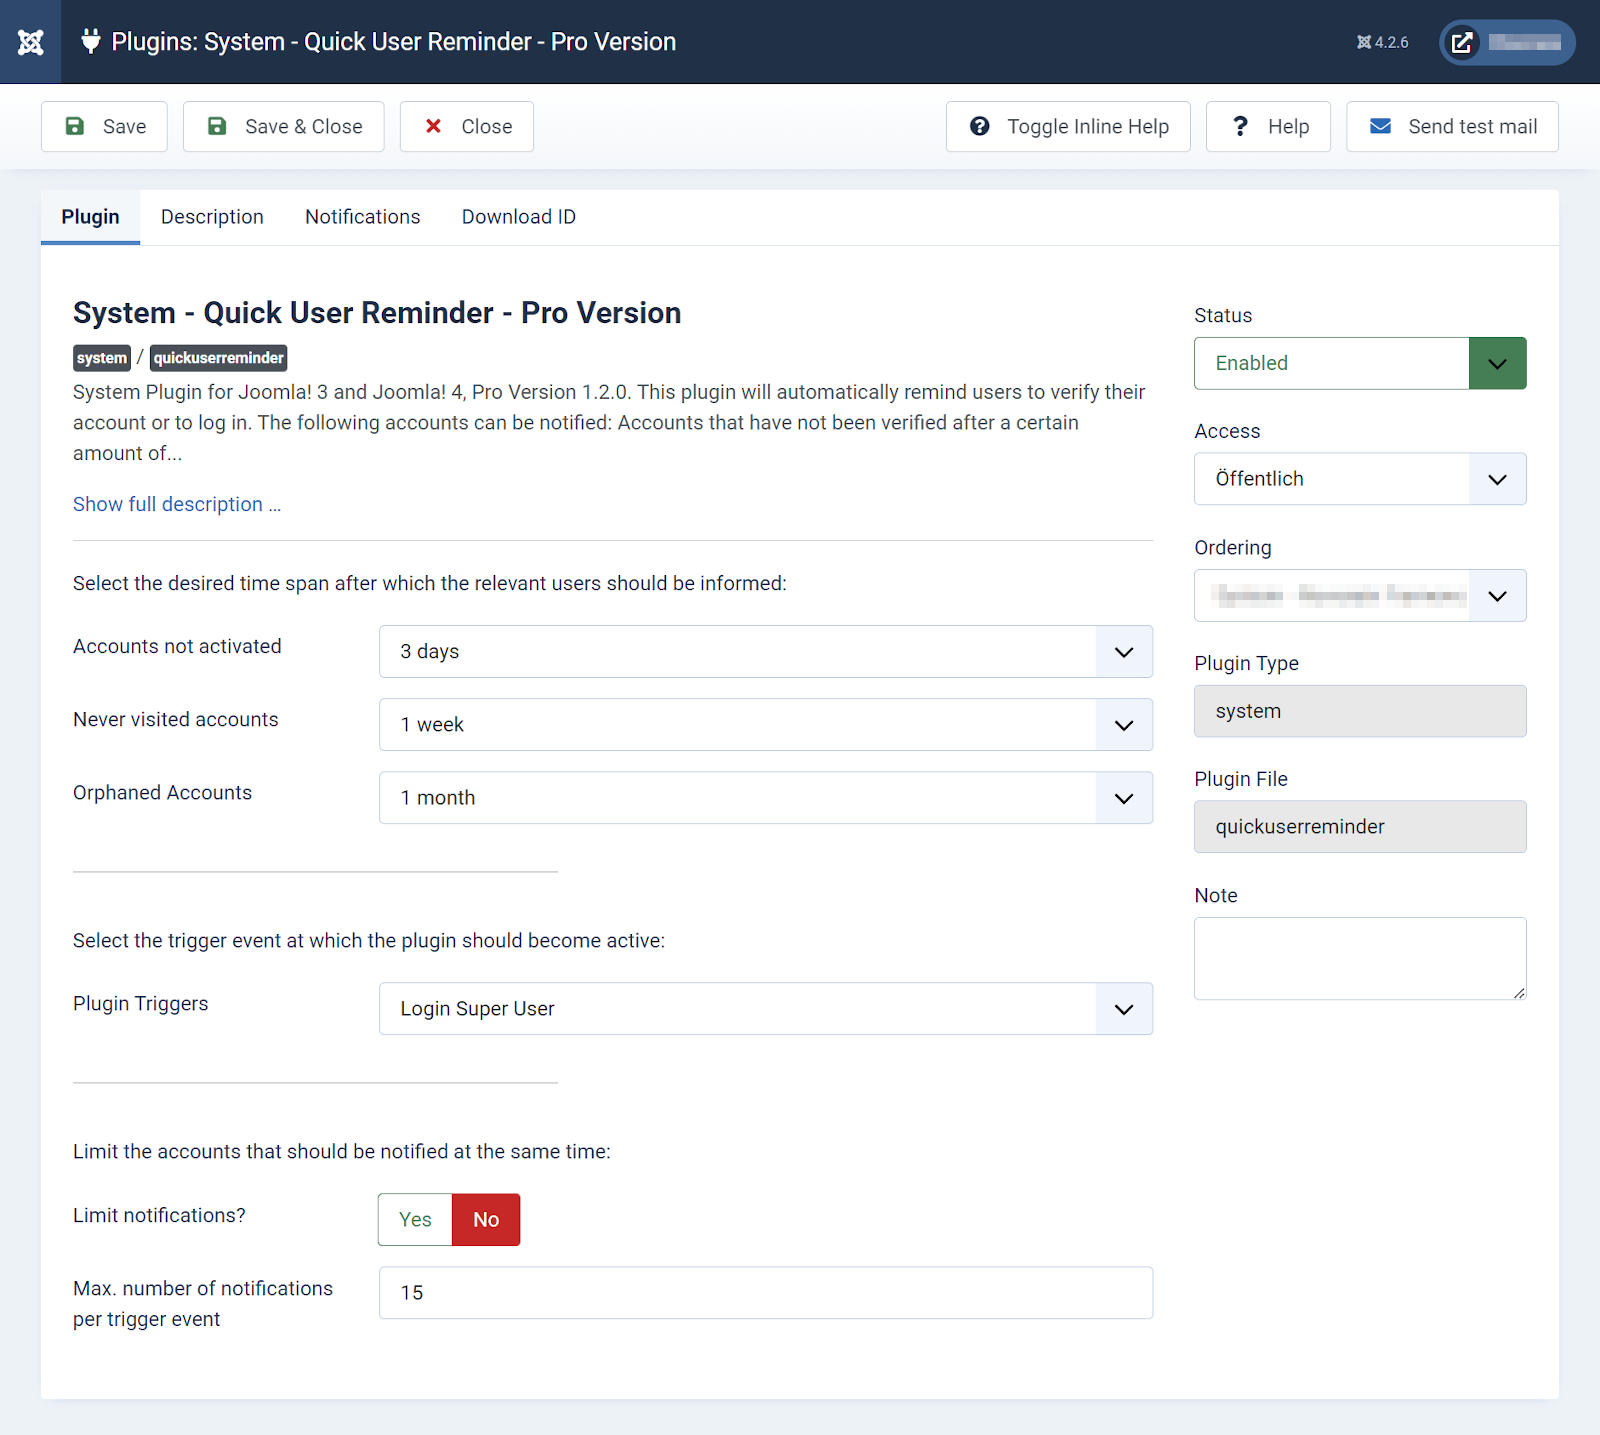The height and width of the screenshot is (1435, 1600).
Task: Open Plugin Triggers dropdown
Action: pyautogui.click(x=766, y=1008)
